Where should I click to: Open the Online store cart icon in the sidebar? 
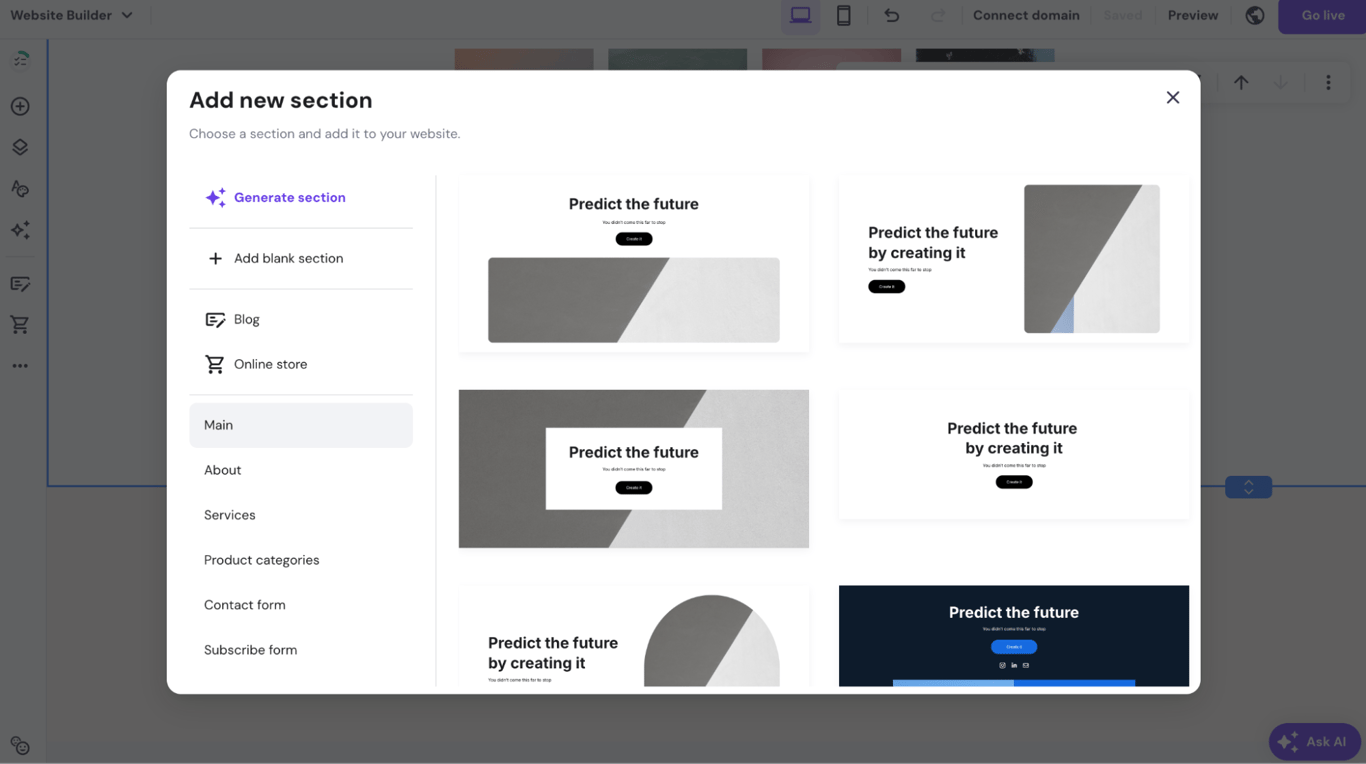[x=20, y=324]
